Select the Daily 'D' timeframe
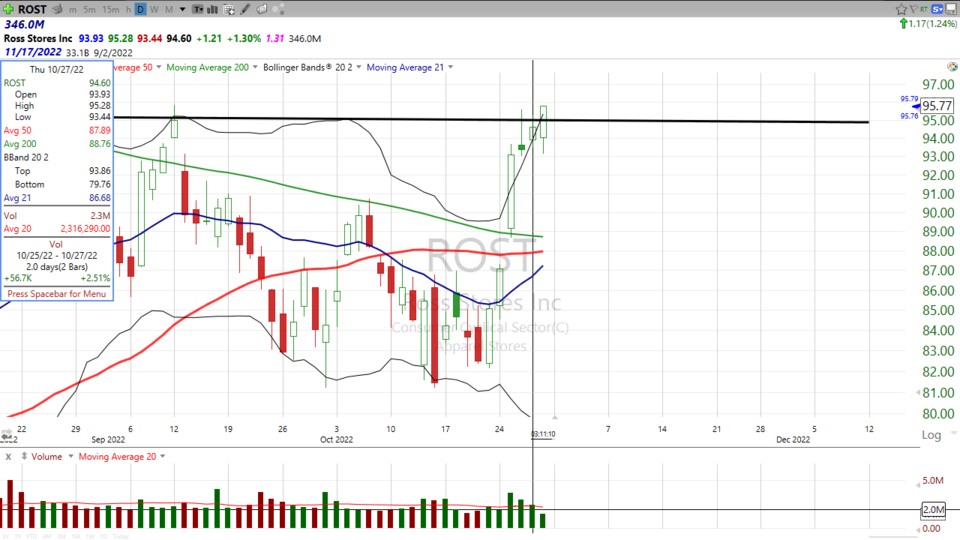960x540 pixels. 141,10
